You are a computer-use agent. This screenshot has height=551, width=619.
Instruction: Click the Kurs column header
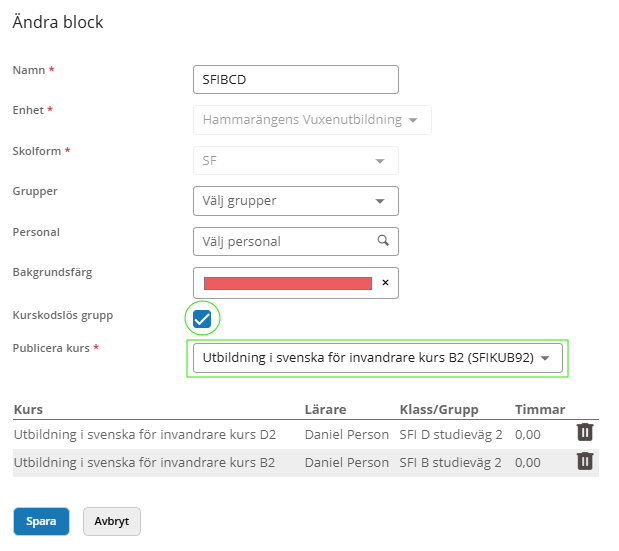(28, 409)
